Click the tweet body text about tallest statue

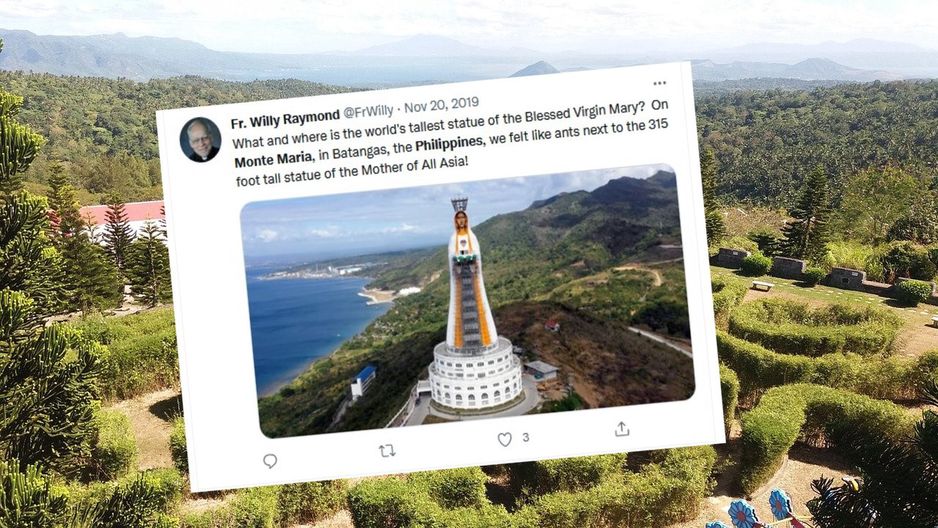452,143
